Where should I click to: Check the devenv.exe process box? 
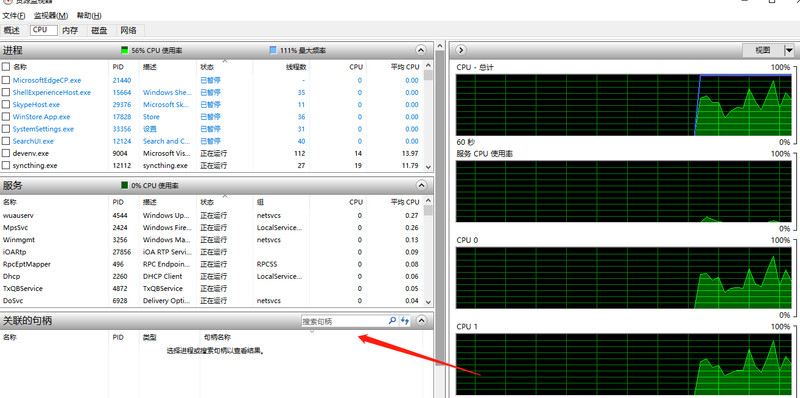pos(6,153)
